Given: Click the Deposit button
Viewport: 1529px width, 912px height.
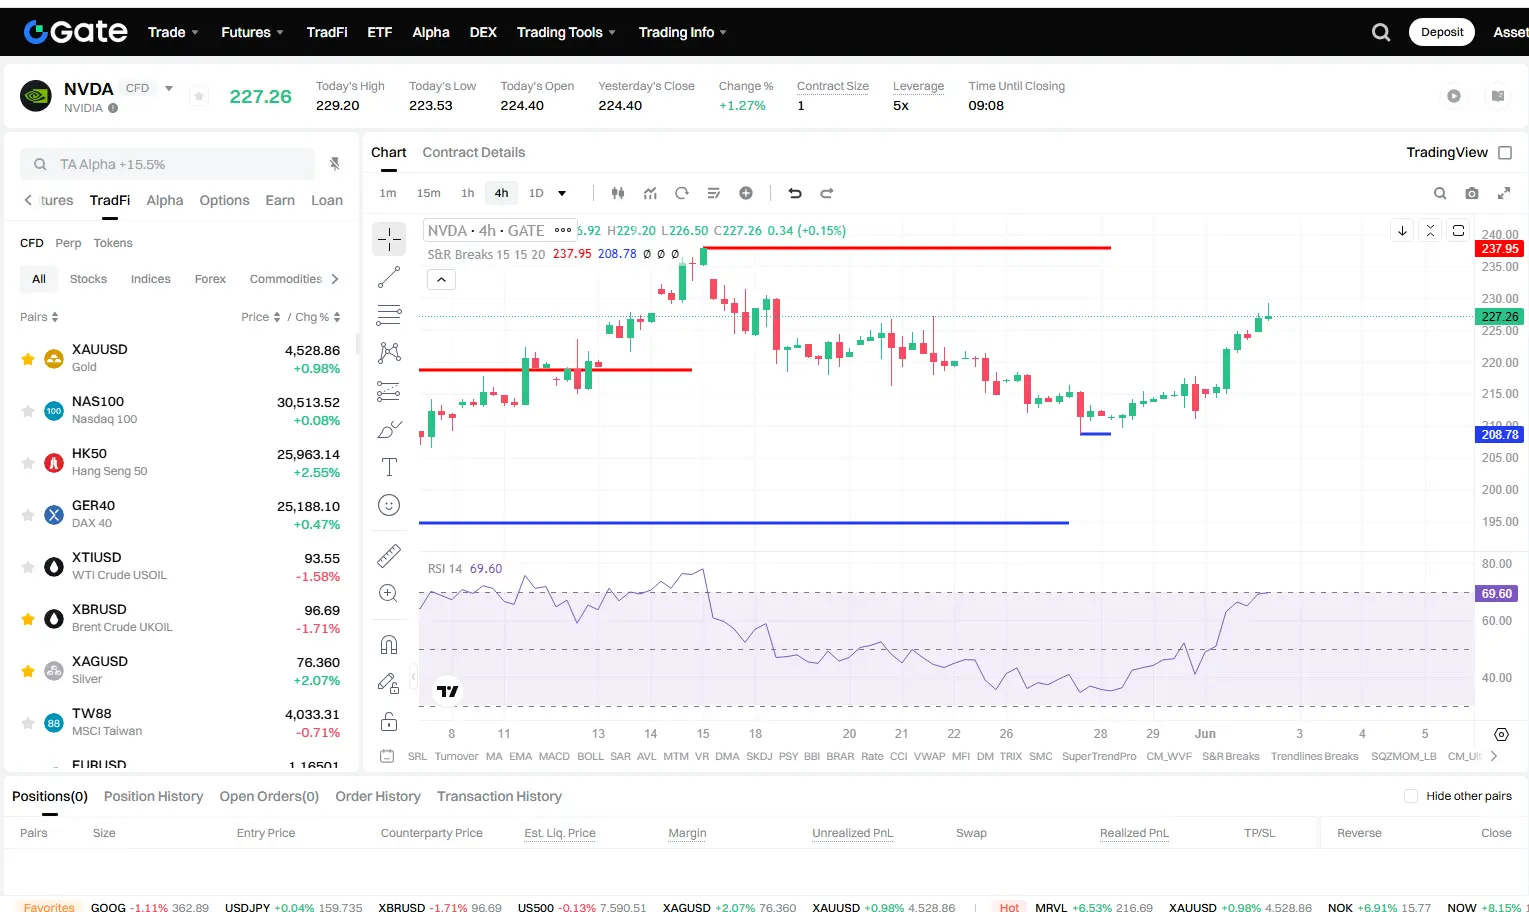Looking at the screenshot, I should 1442,32.
